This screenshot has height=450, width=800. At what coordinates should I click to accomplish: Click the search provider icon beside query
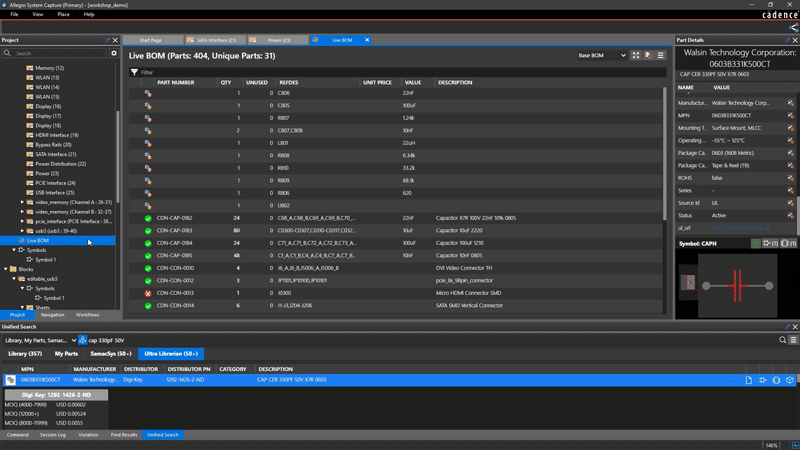click(83, 340)
